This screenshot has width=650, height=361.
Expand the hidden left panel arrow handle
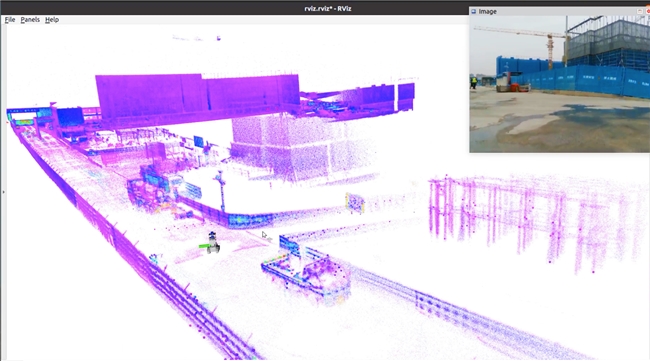pos(3,192)
